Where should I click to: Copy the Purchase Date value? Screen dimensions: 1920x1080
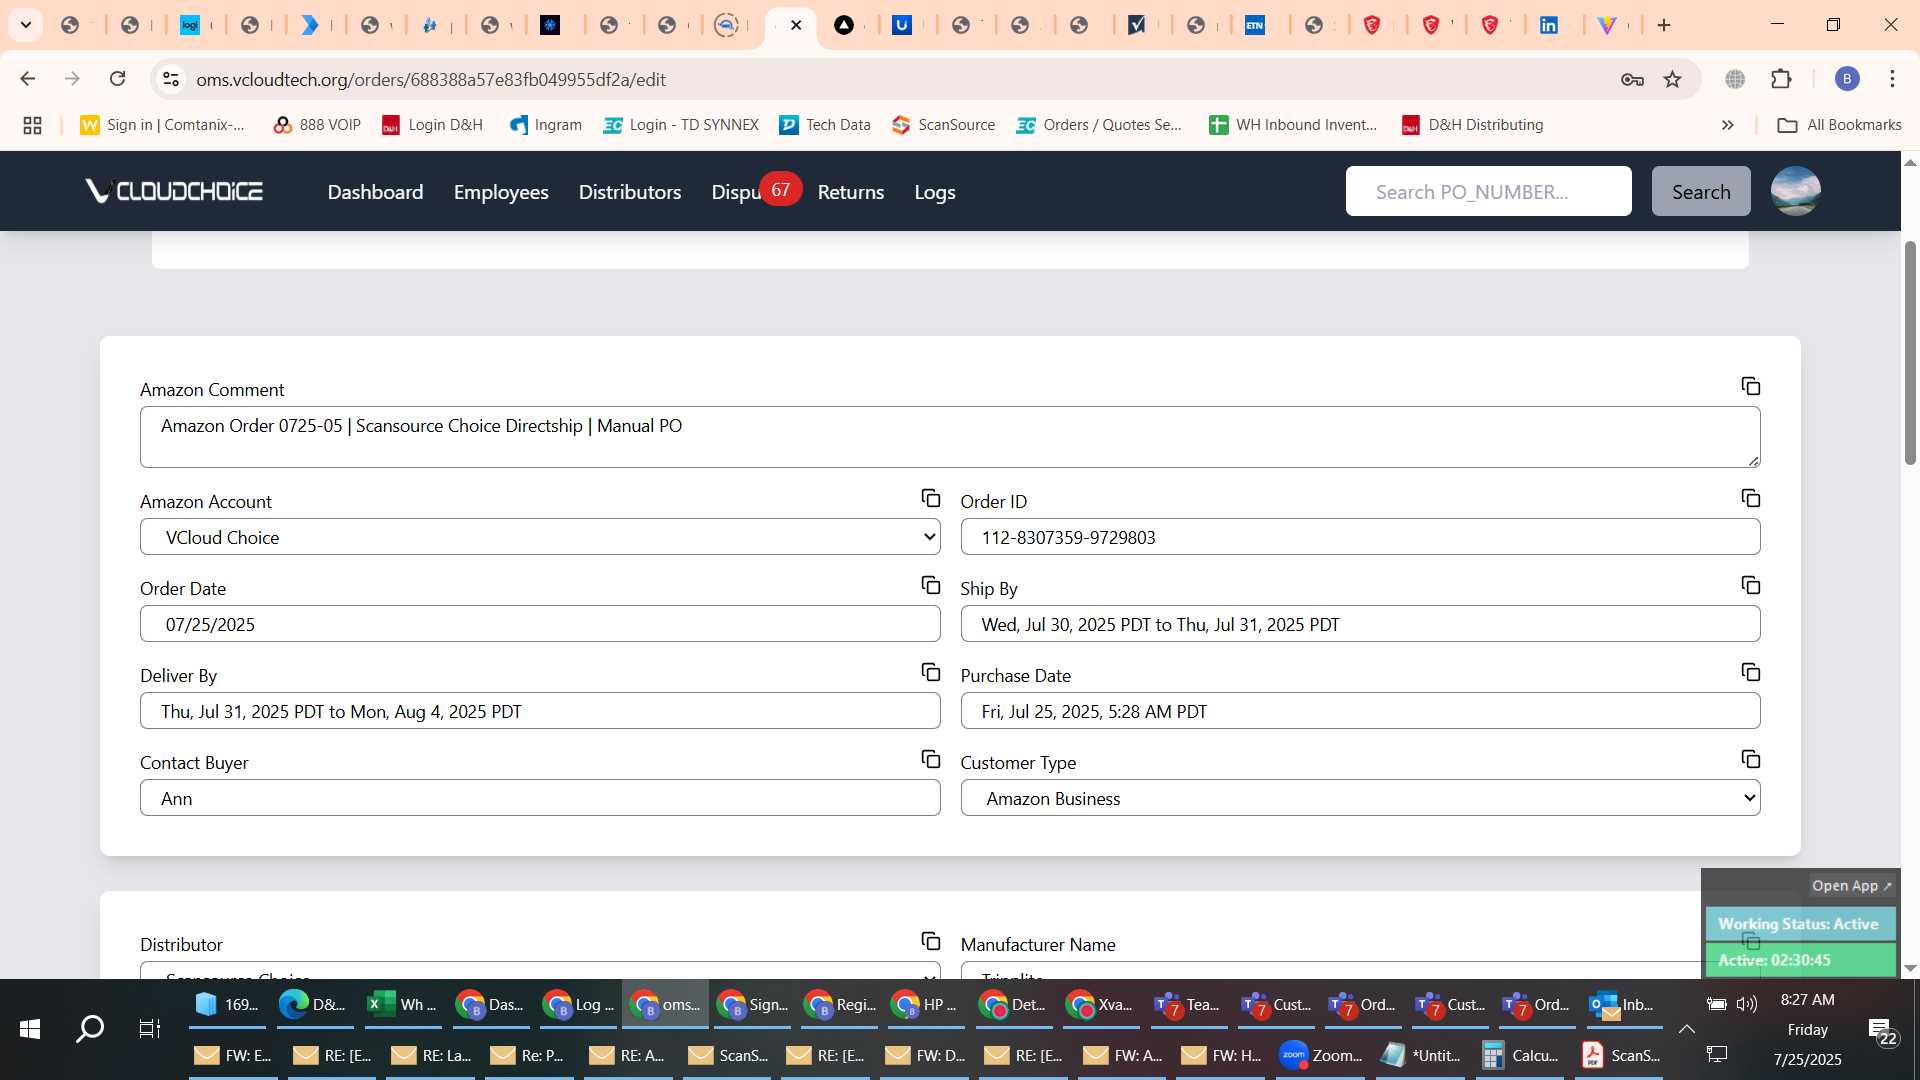[1750, 672]
